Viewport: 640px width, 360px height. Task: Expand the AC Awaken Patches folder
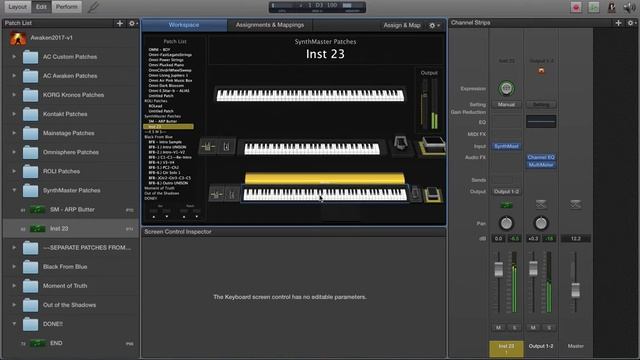tap(14, 76)
